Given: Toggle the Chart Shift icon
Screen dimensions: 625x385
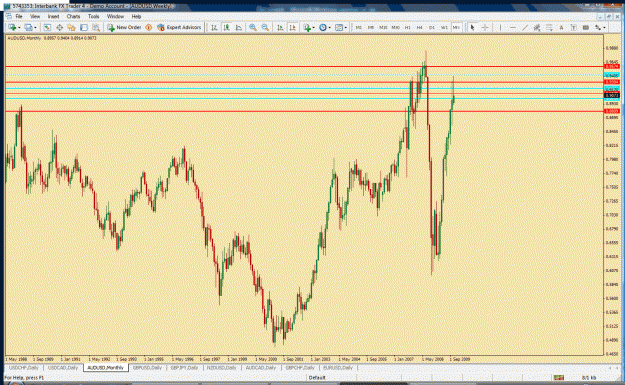Looking at the screenshot, I should (293, 28).
